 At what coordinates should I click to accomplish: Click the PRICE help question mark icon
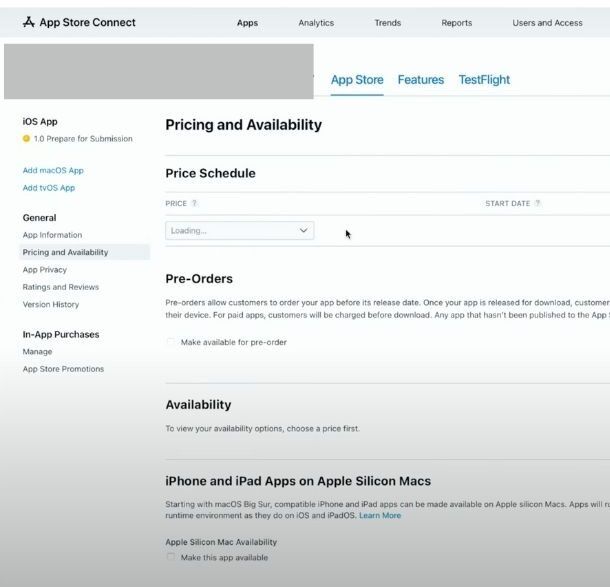coord(195,203)
